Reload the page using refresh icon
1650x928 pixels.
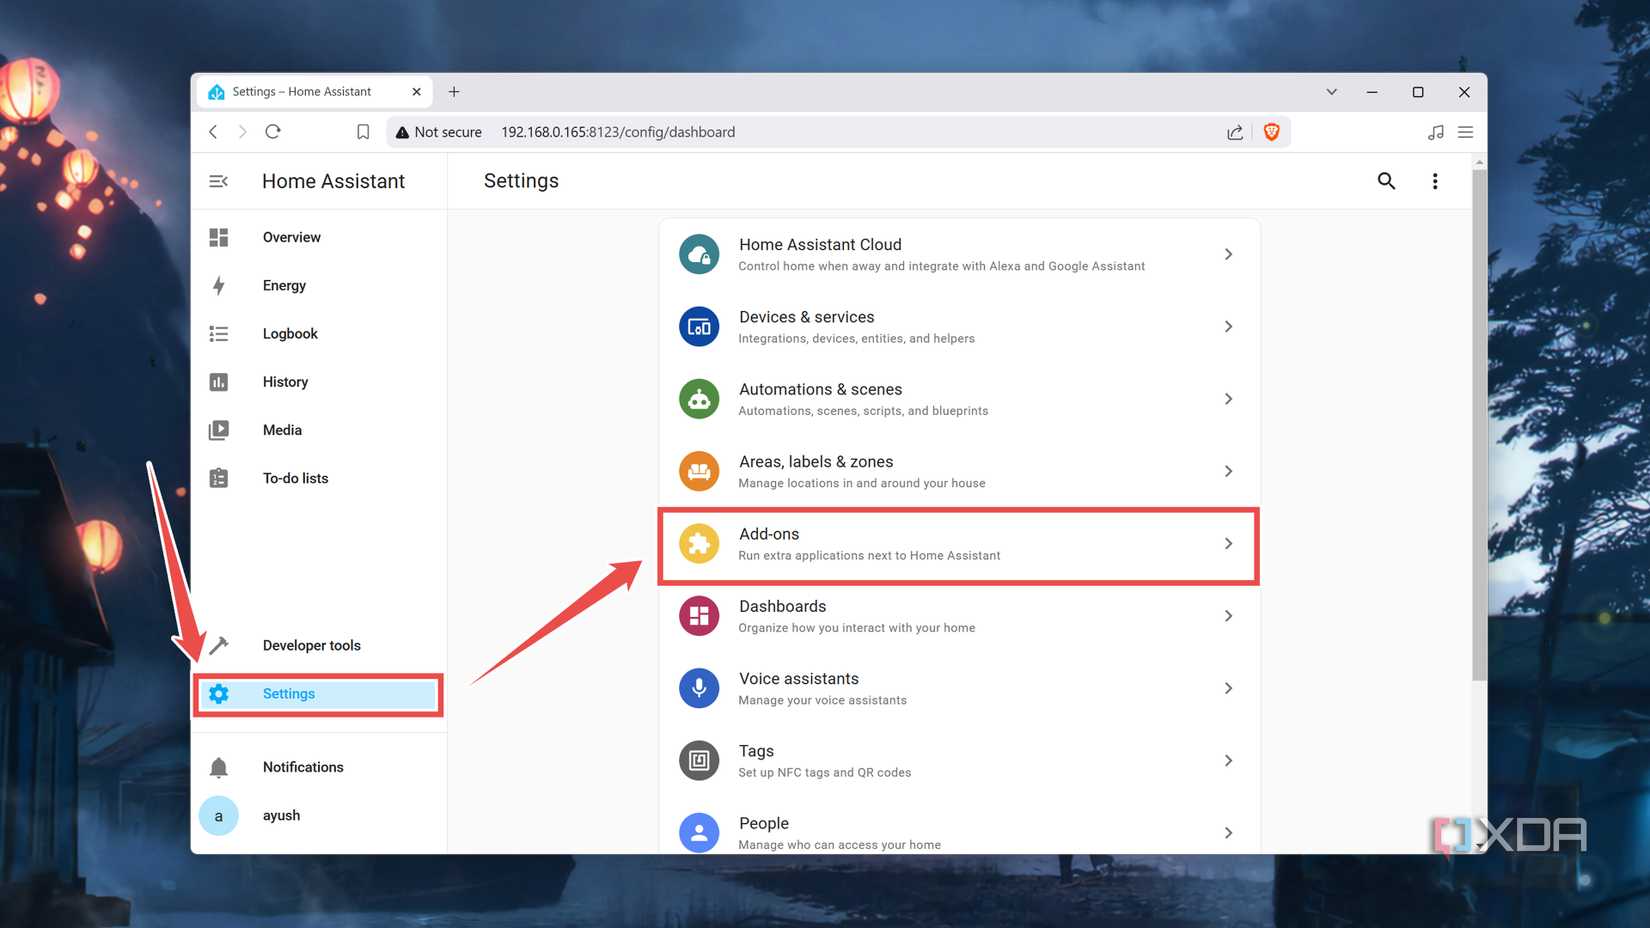click(273, 132)
